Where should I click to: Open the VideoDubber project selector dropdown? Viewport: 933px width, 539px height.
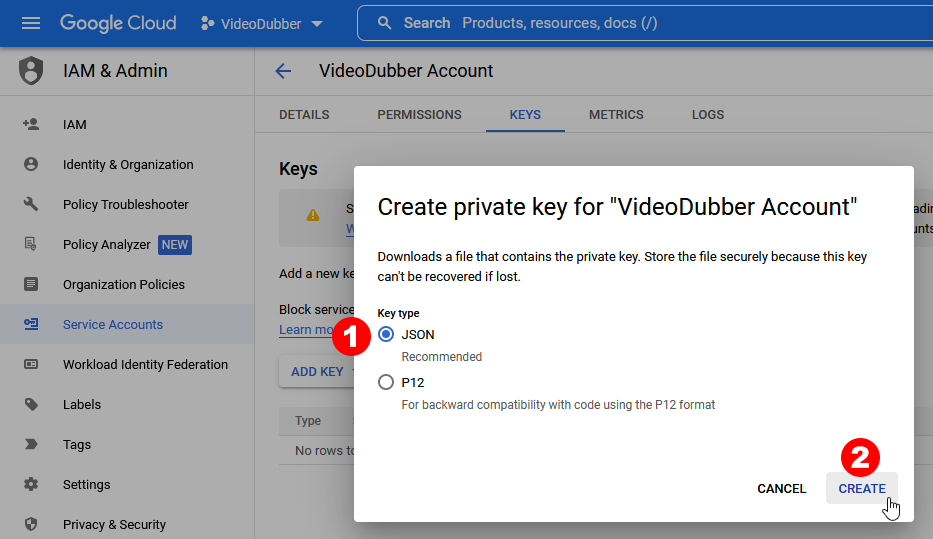pos(262,23)
